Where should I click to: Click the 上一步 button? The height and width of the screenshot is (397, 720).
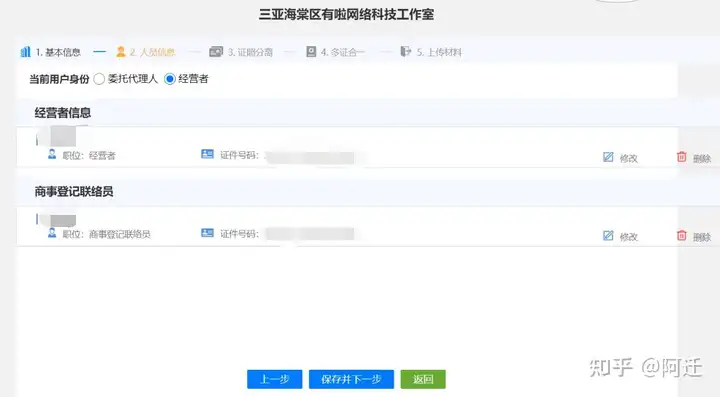pos(275,379)
